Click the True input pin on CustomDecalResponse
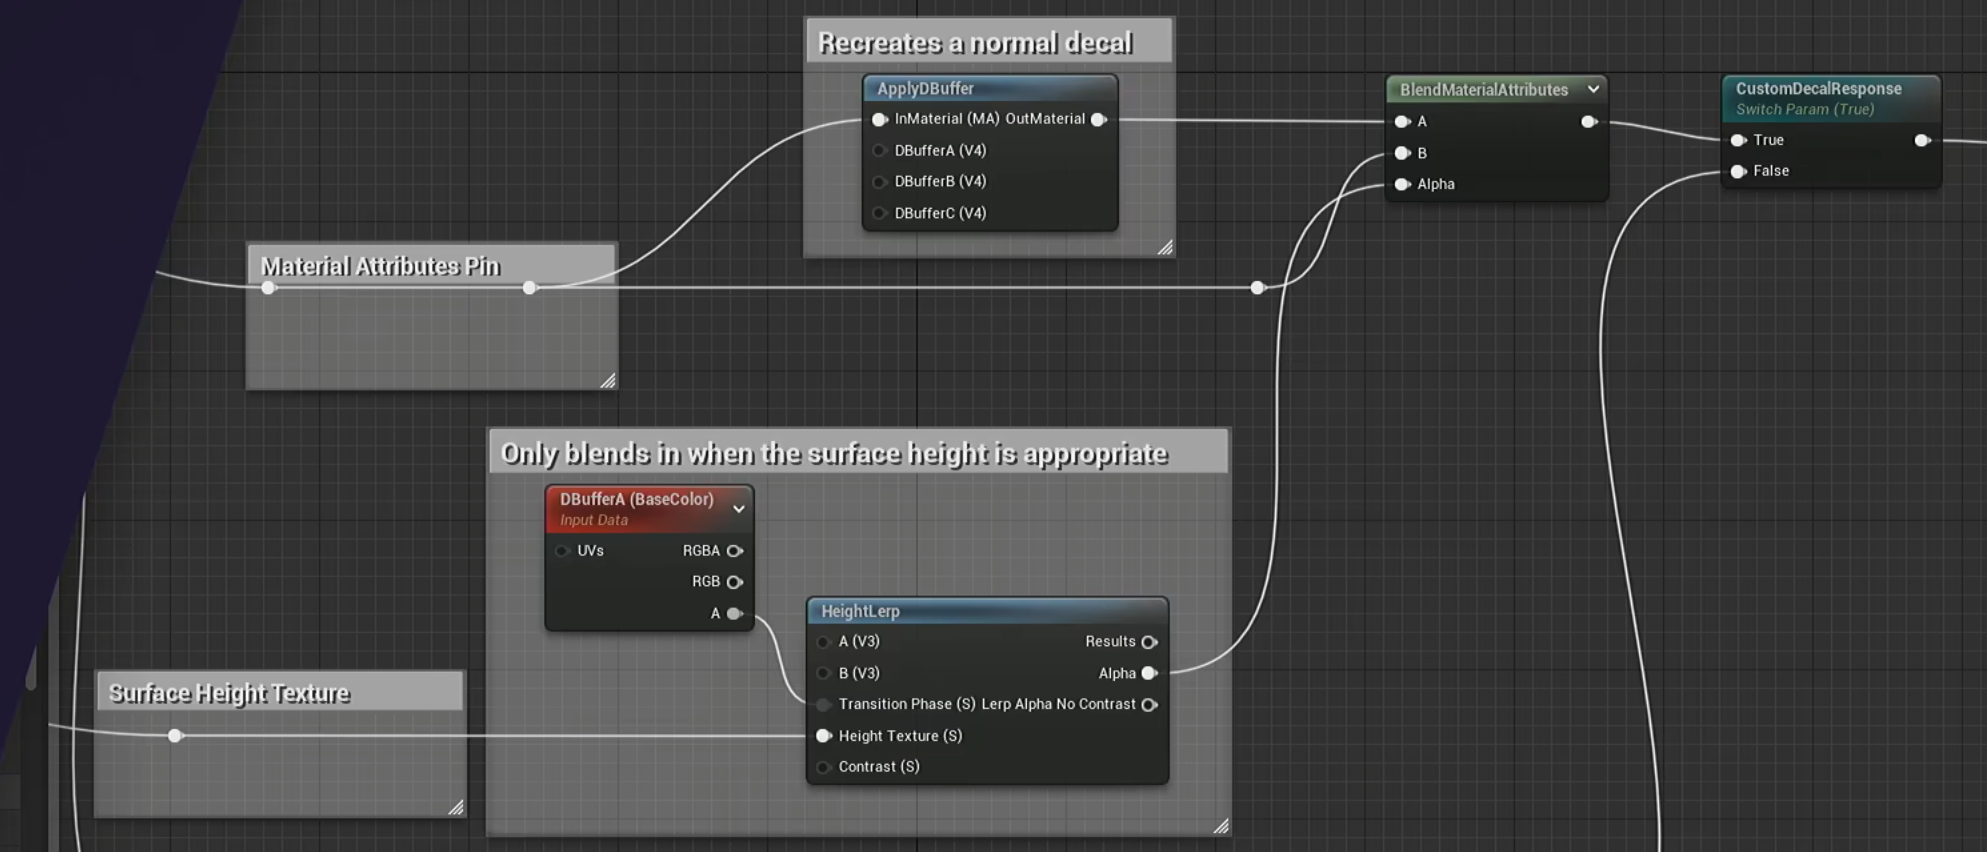Image resolution: width=1987 pixels, height=852 pixels. click(1738, 140)
